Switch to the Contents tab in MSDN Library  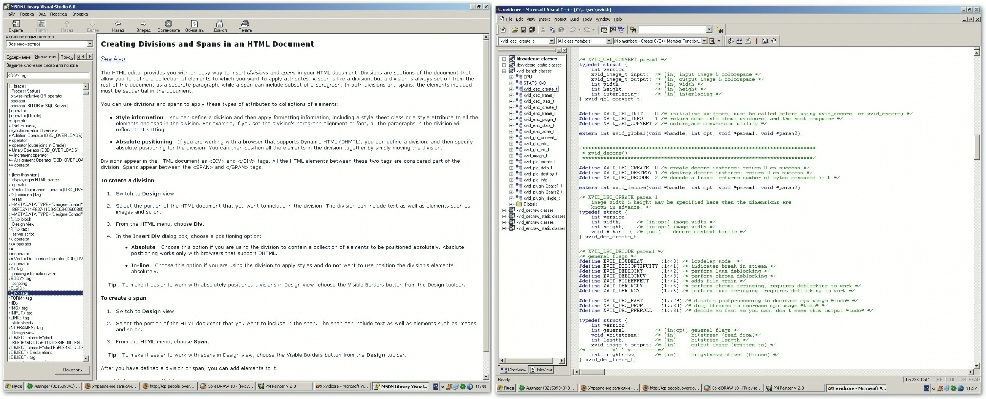(19, 57)
